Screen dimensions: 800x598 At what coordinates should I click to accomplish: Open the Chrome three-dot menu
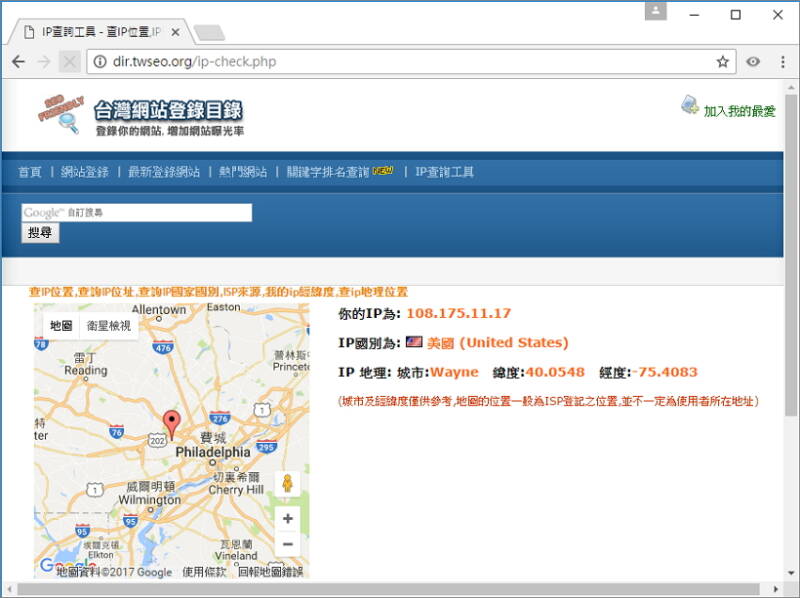tap(782, 62)
